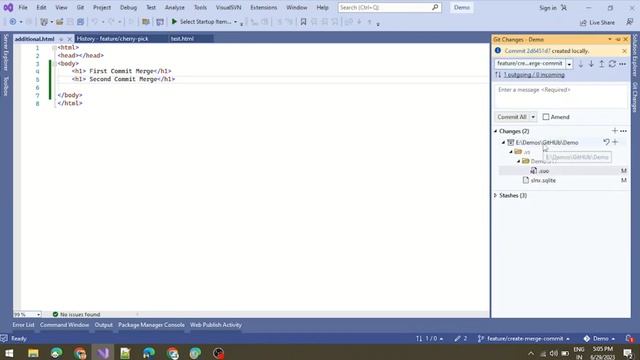Open Package Manager Console tab
Image resolution: width=640 pixels, height=360 pixels.
click(x=151, y=325)
